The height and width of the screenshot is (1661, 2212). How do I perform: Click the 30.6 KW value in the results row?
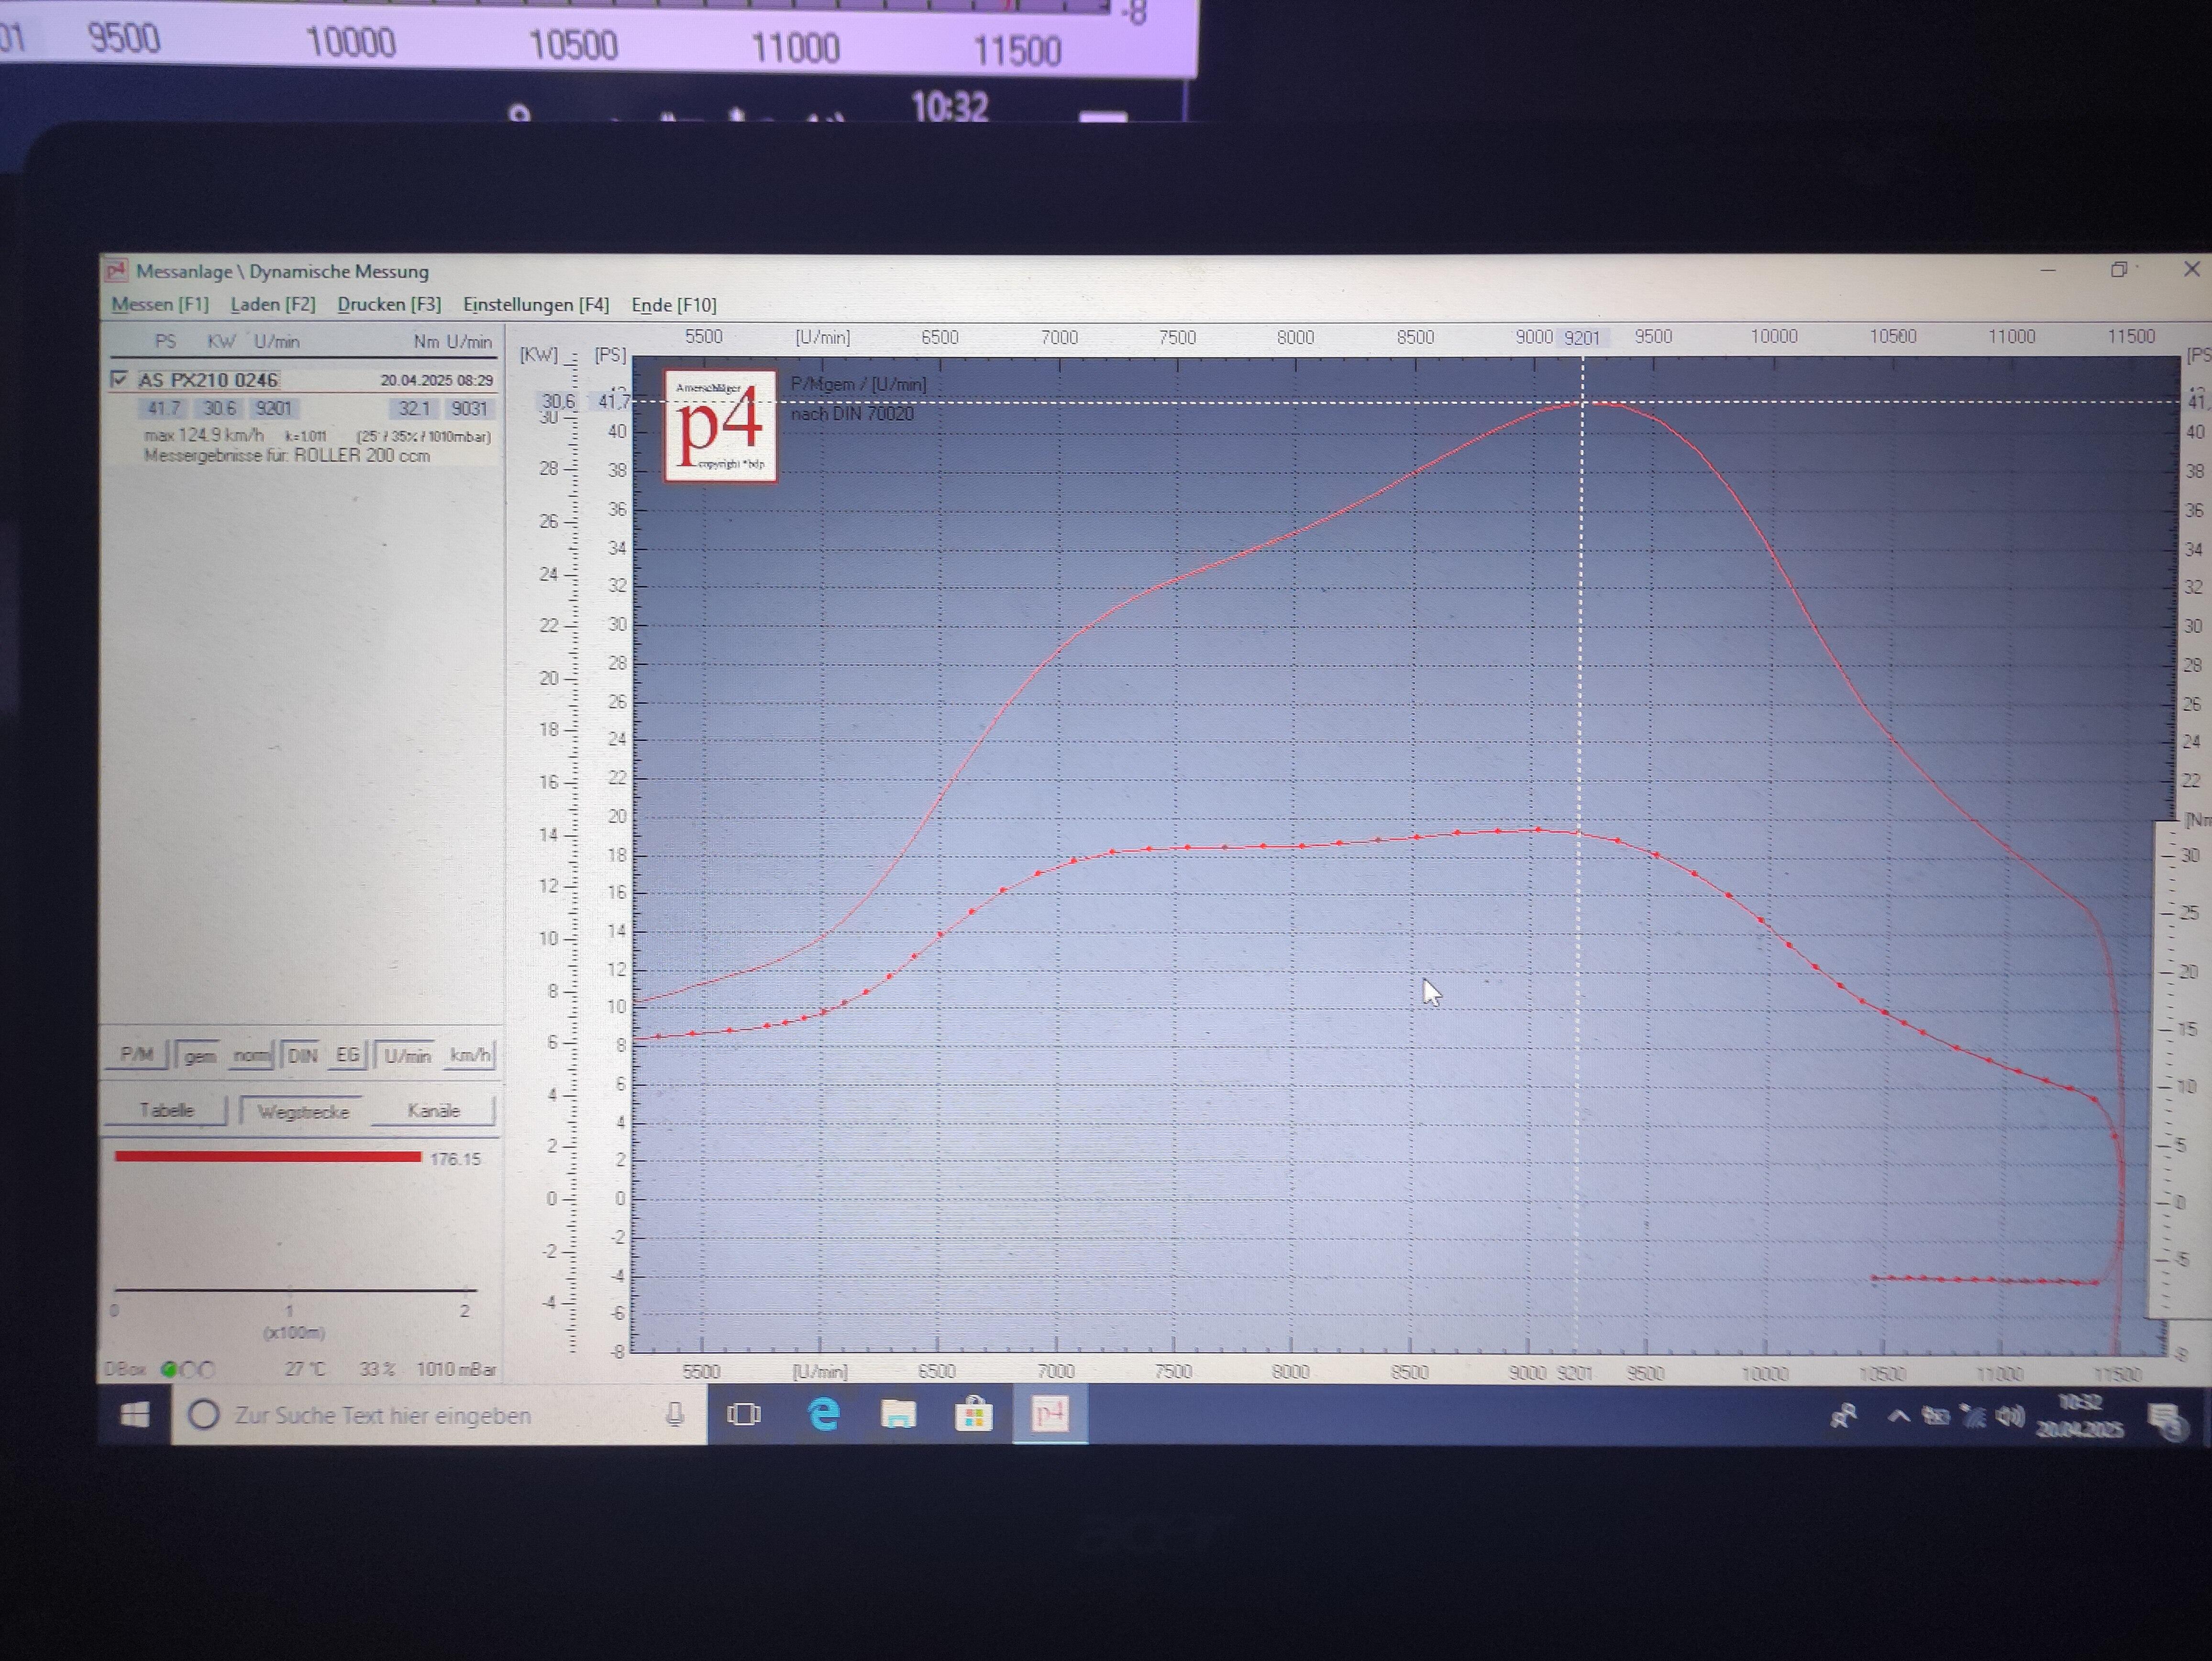click(x=219, y=408)
